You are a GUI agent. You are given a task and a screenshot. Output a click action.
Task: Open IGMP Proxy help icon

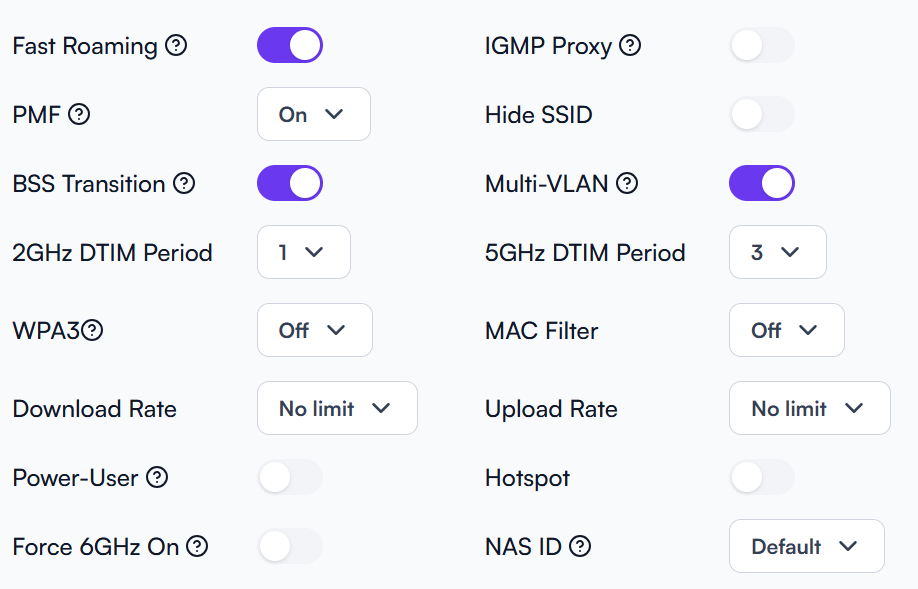[630, 45]
